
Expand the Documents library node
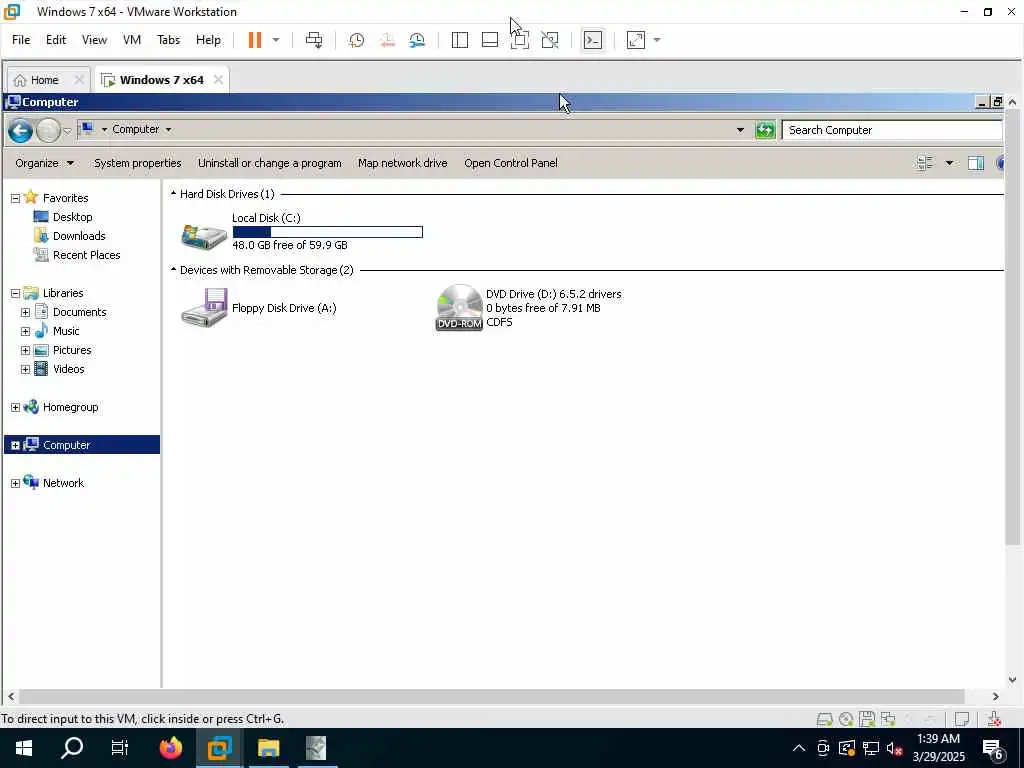pyautogui.click(x=25, y=312)
